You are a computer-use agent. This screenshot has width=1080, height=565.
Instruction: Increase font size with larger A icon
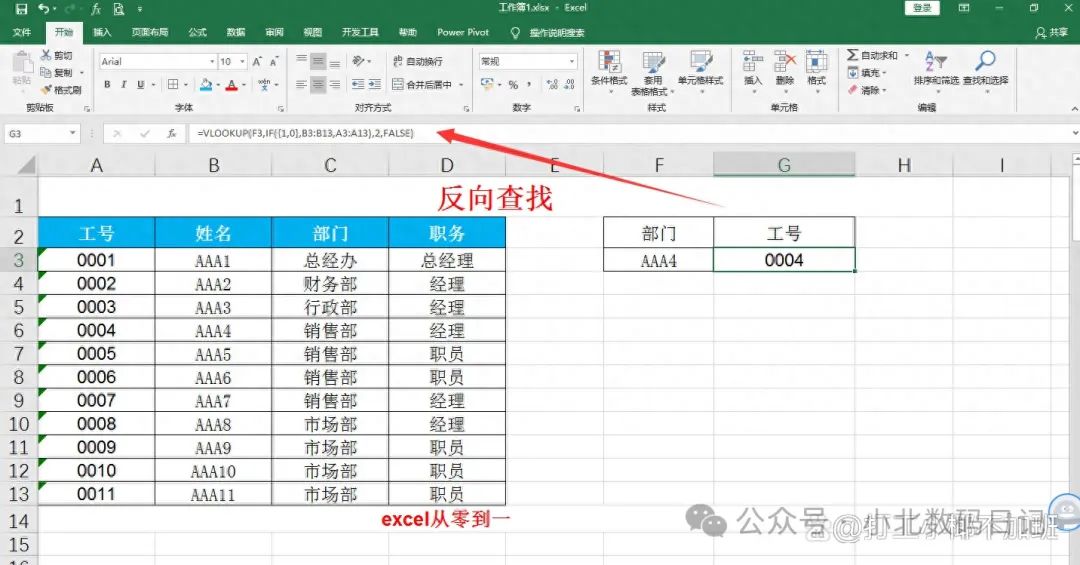click(257, 61)
